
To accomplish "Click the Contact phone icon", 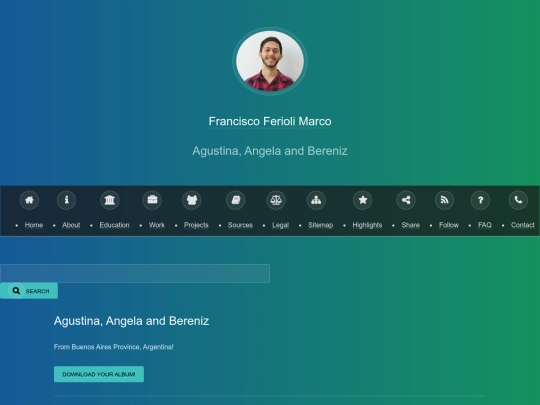I will (x=518, y=200).
